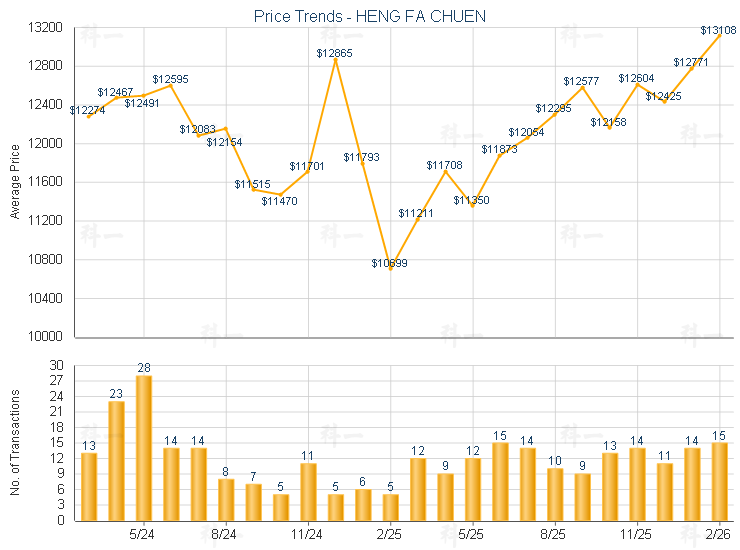Screen dimensions: 740x550
Task: Select the bar showing 23 transactions
Action: 116,460
